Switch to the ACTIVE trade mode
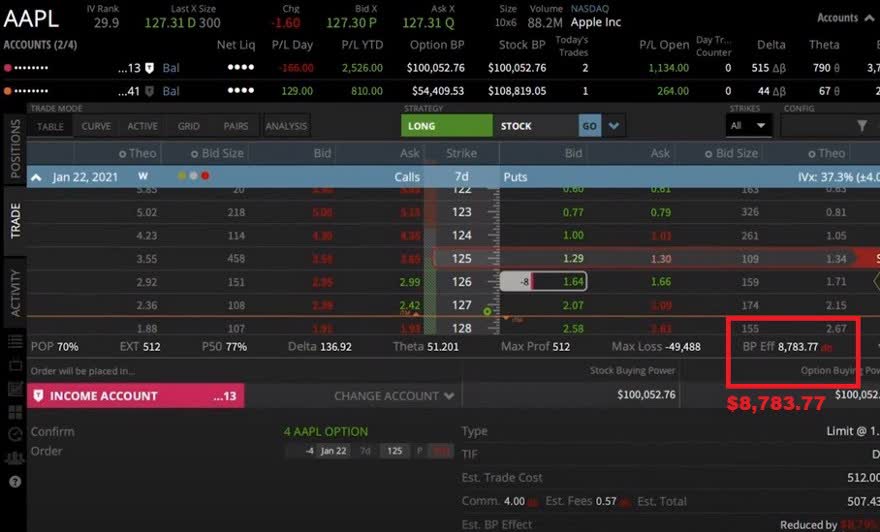880x532 pixels. (x=143, y=126)
